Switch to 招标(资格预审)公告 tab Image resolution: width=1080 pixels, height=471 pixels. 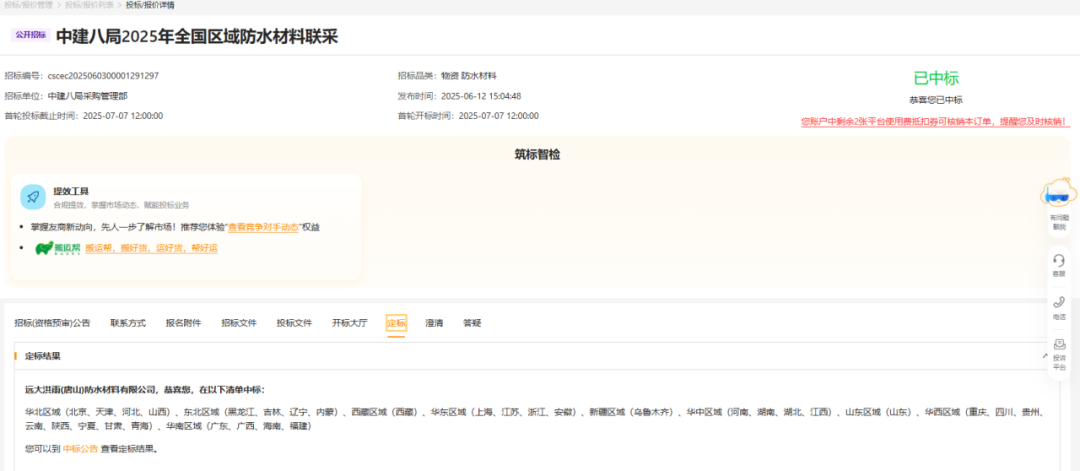coord(52,323)
